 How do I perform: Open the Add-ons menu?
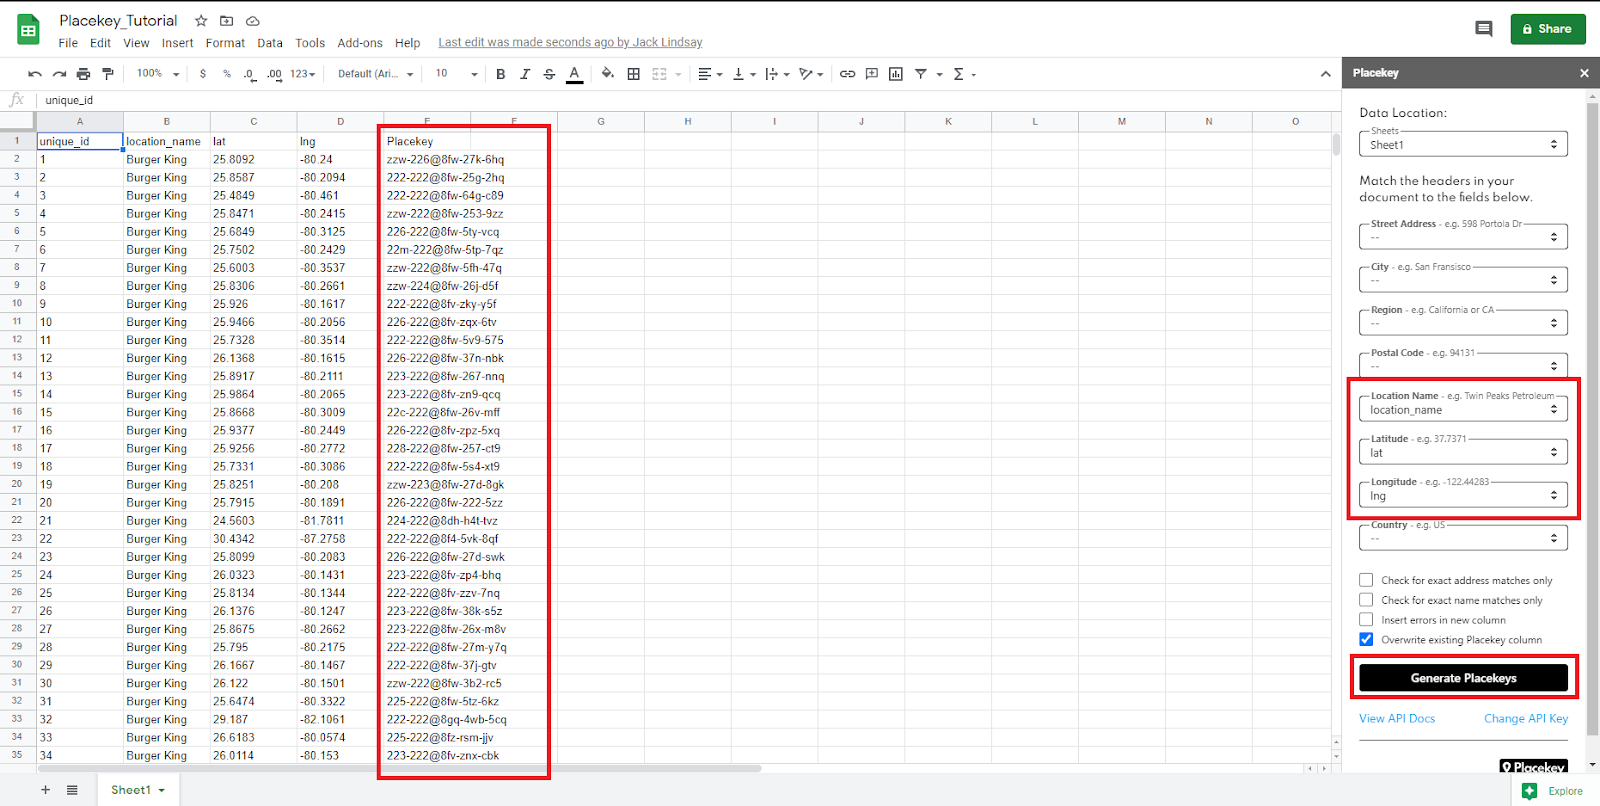point(360,43)
